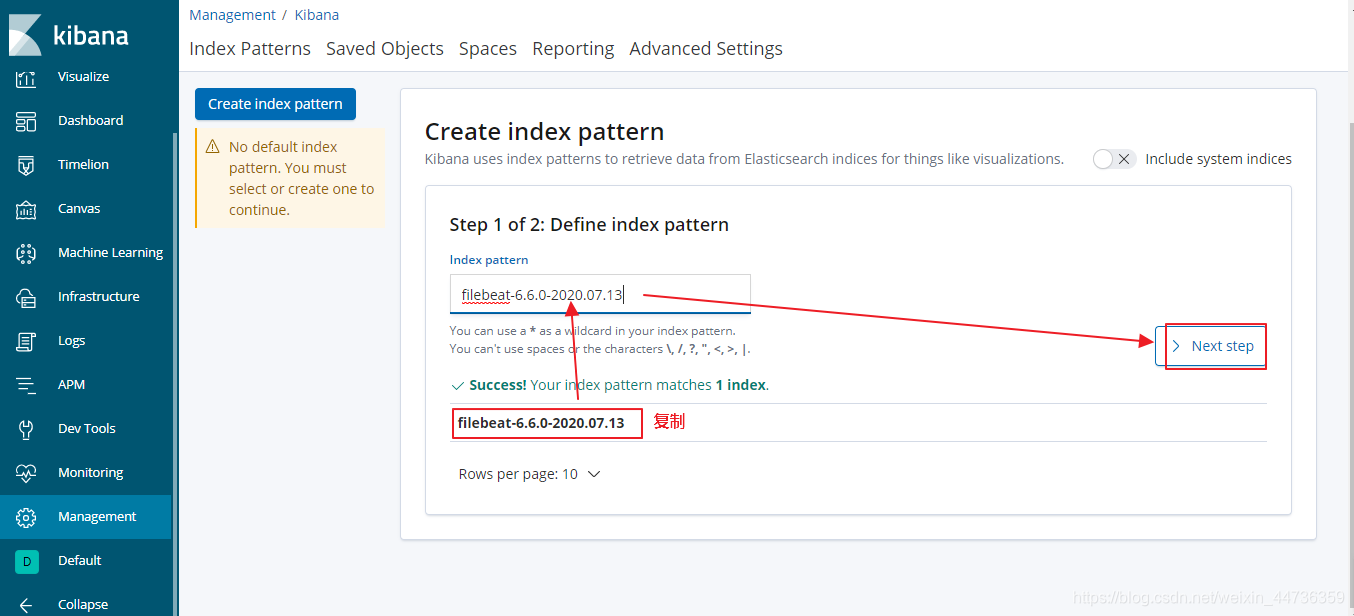Select the APM label in the sidebar

[72, 385]
